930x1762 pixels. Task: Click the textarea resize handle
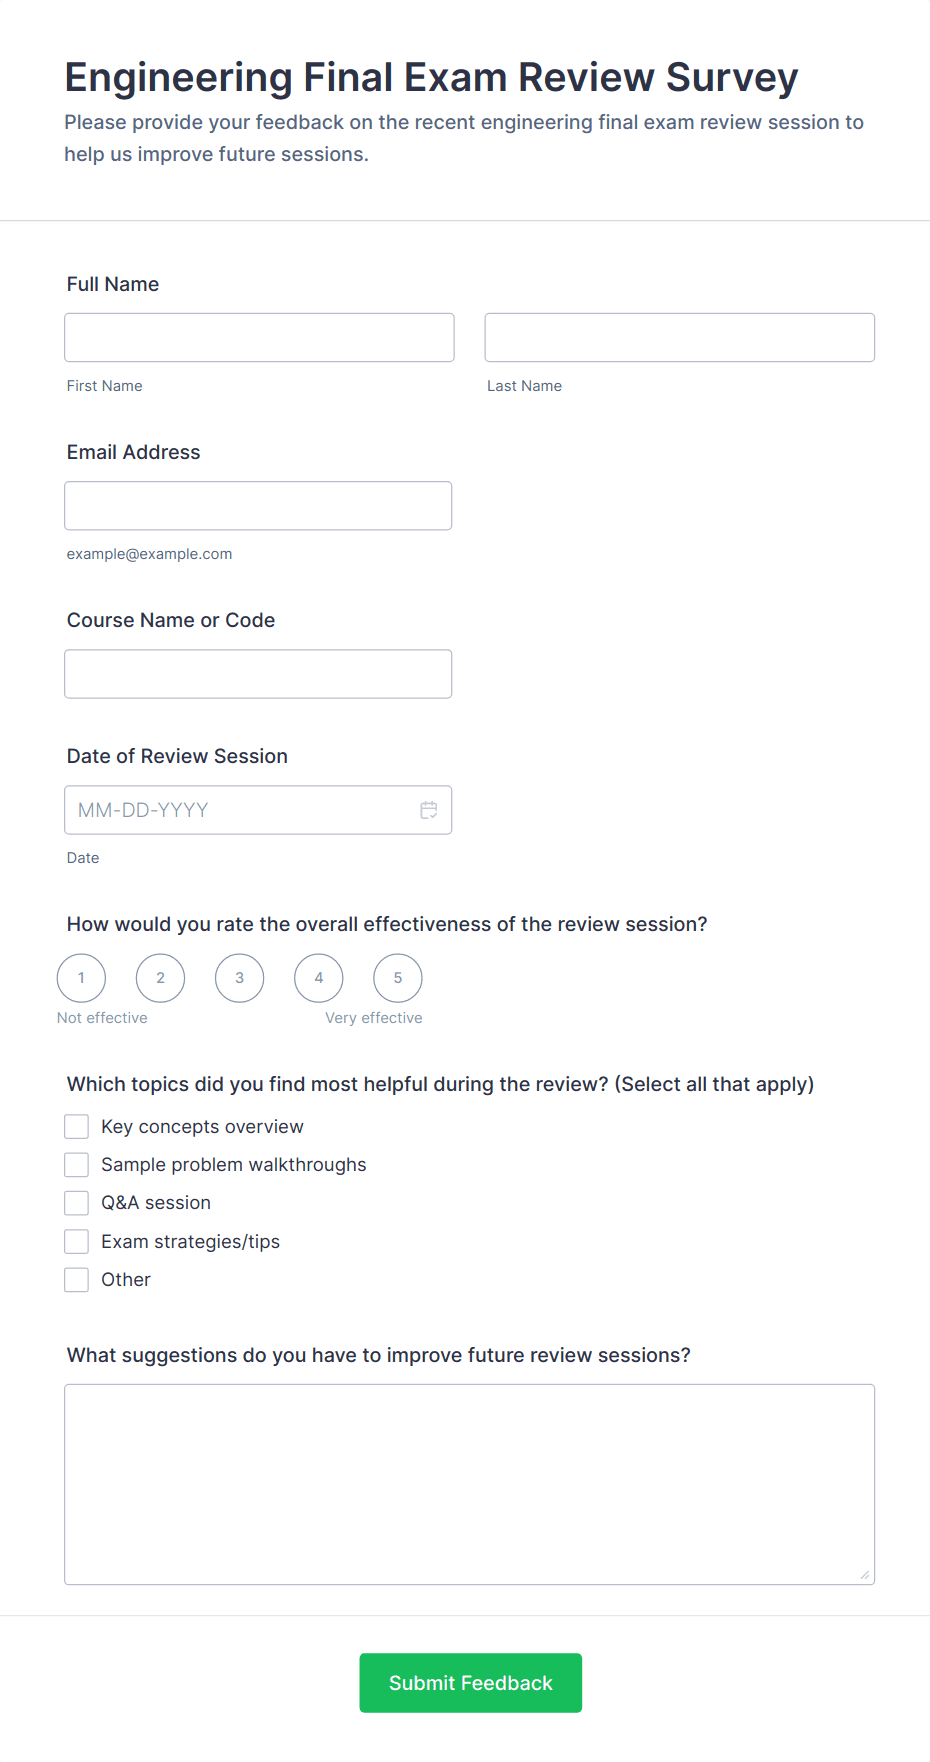click(x=865, y=1575)
